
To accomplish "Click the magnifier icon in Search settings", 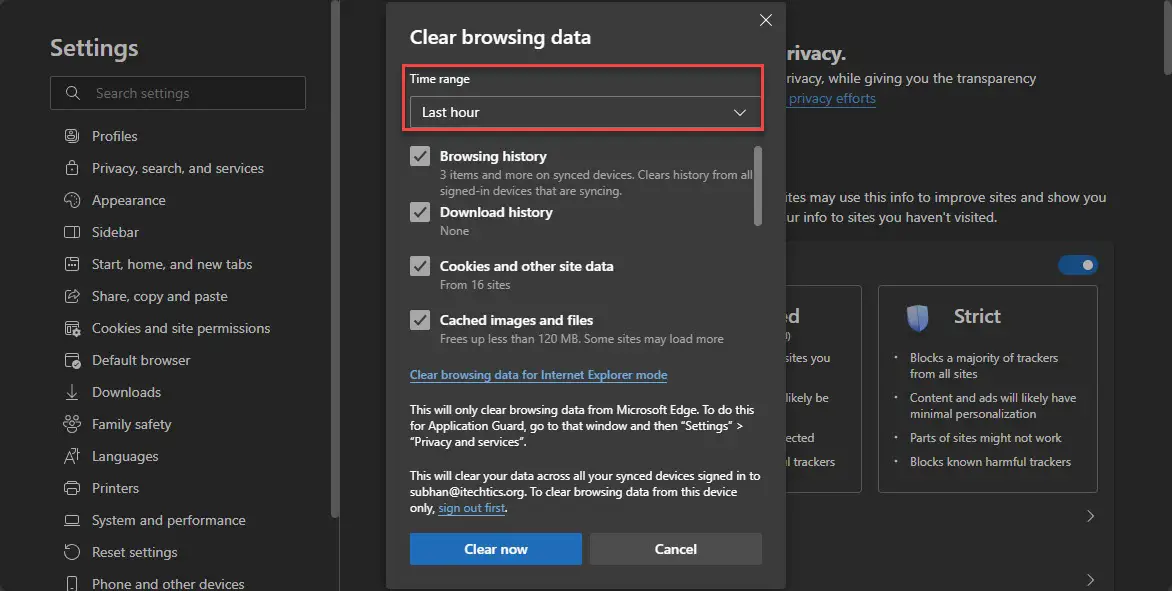I will (x=73, y=93).
